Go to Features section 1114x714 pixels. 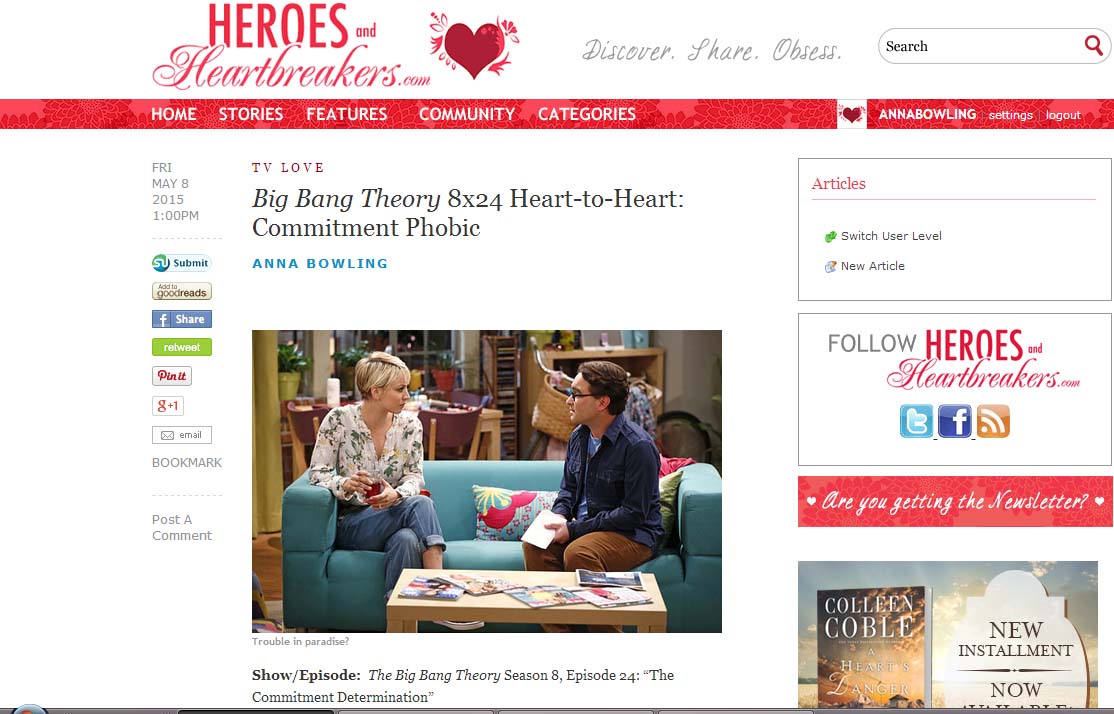[347, 114]
